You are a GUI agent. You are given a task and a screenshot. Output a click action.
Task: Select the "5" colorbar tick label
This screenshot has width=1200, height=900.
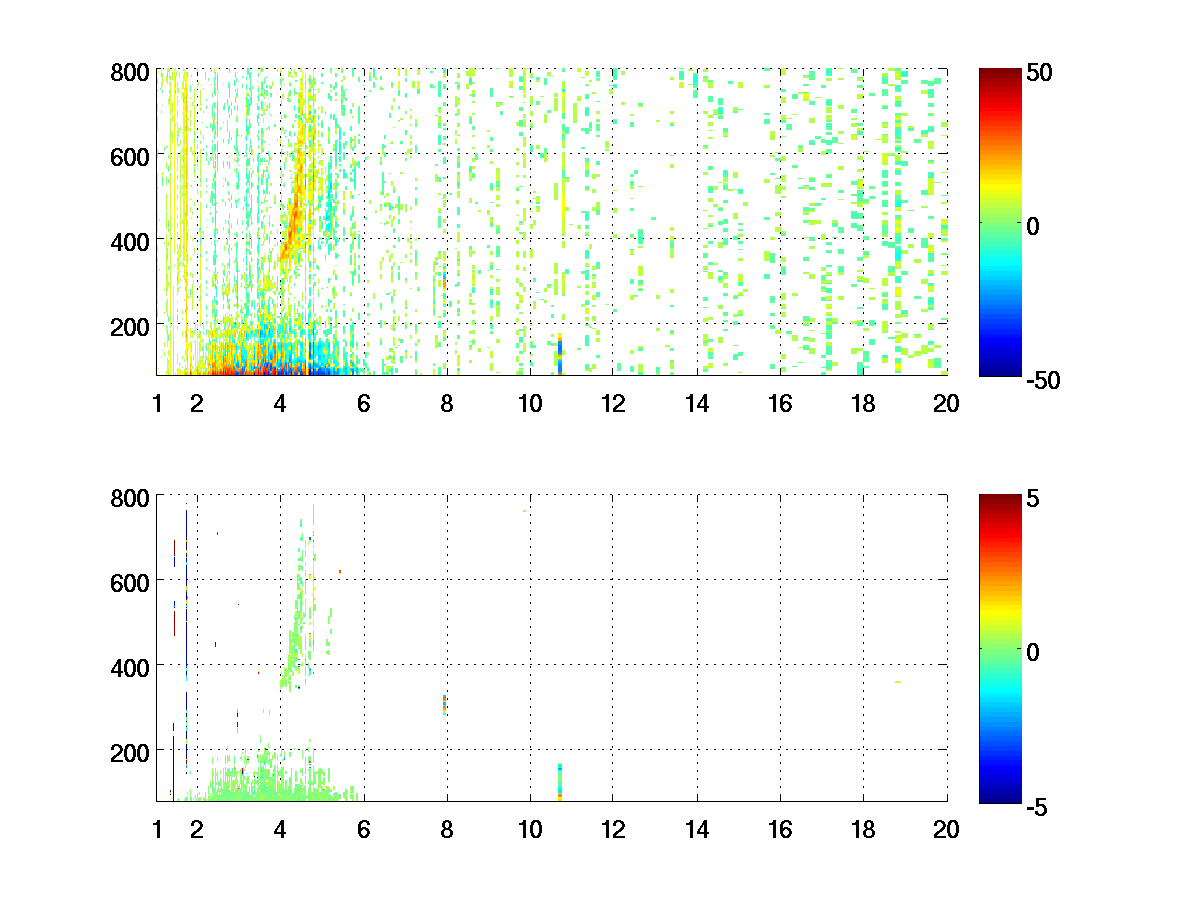(1032, 498)
